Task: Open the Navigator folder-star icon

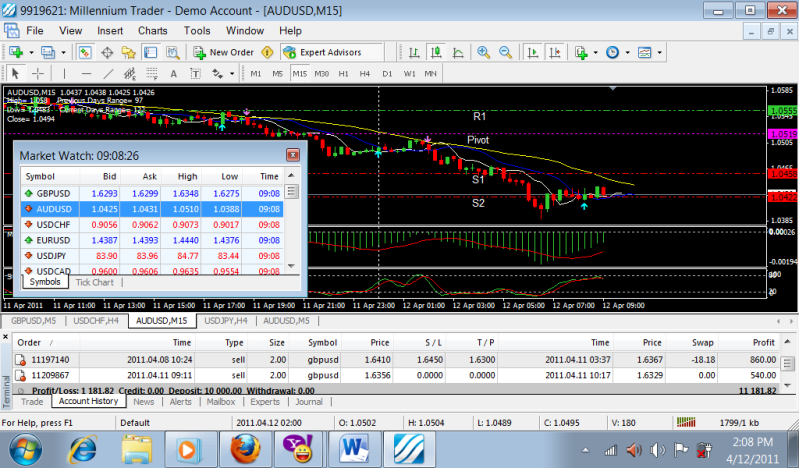Action: 129,52
